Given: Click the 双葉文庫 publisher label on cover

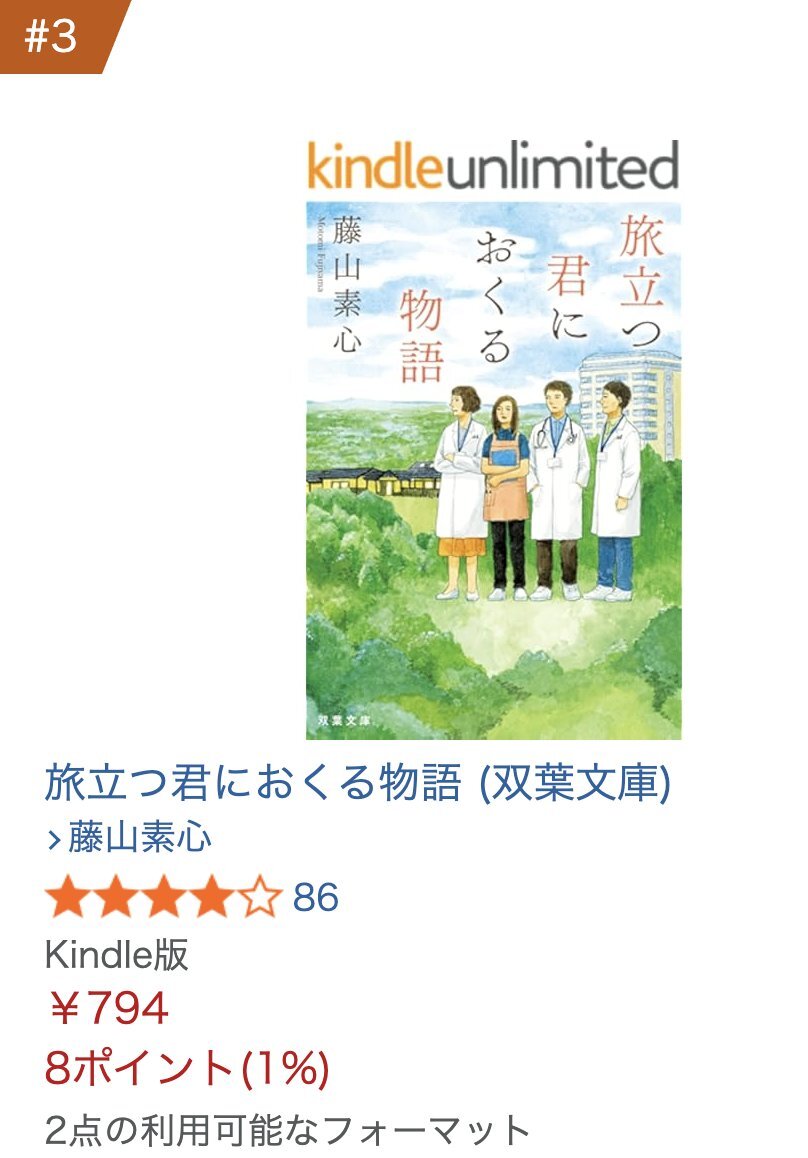Looking at the screenshot, I should coord(343,719).
